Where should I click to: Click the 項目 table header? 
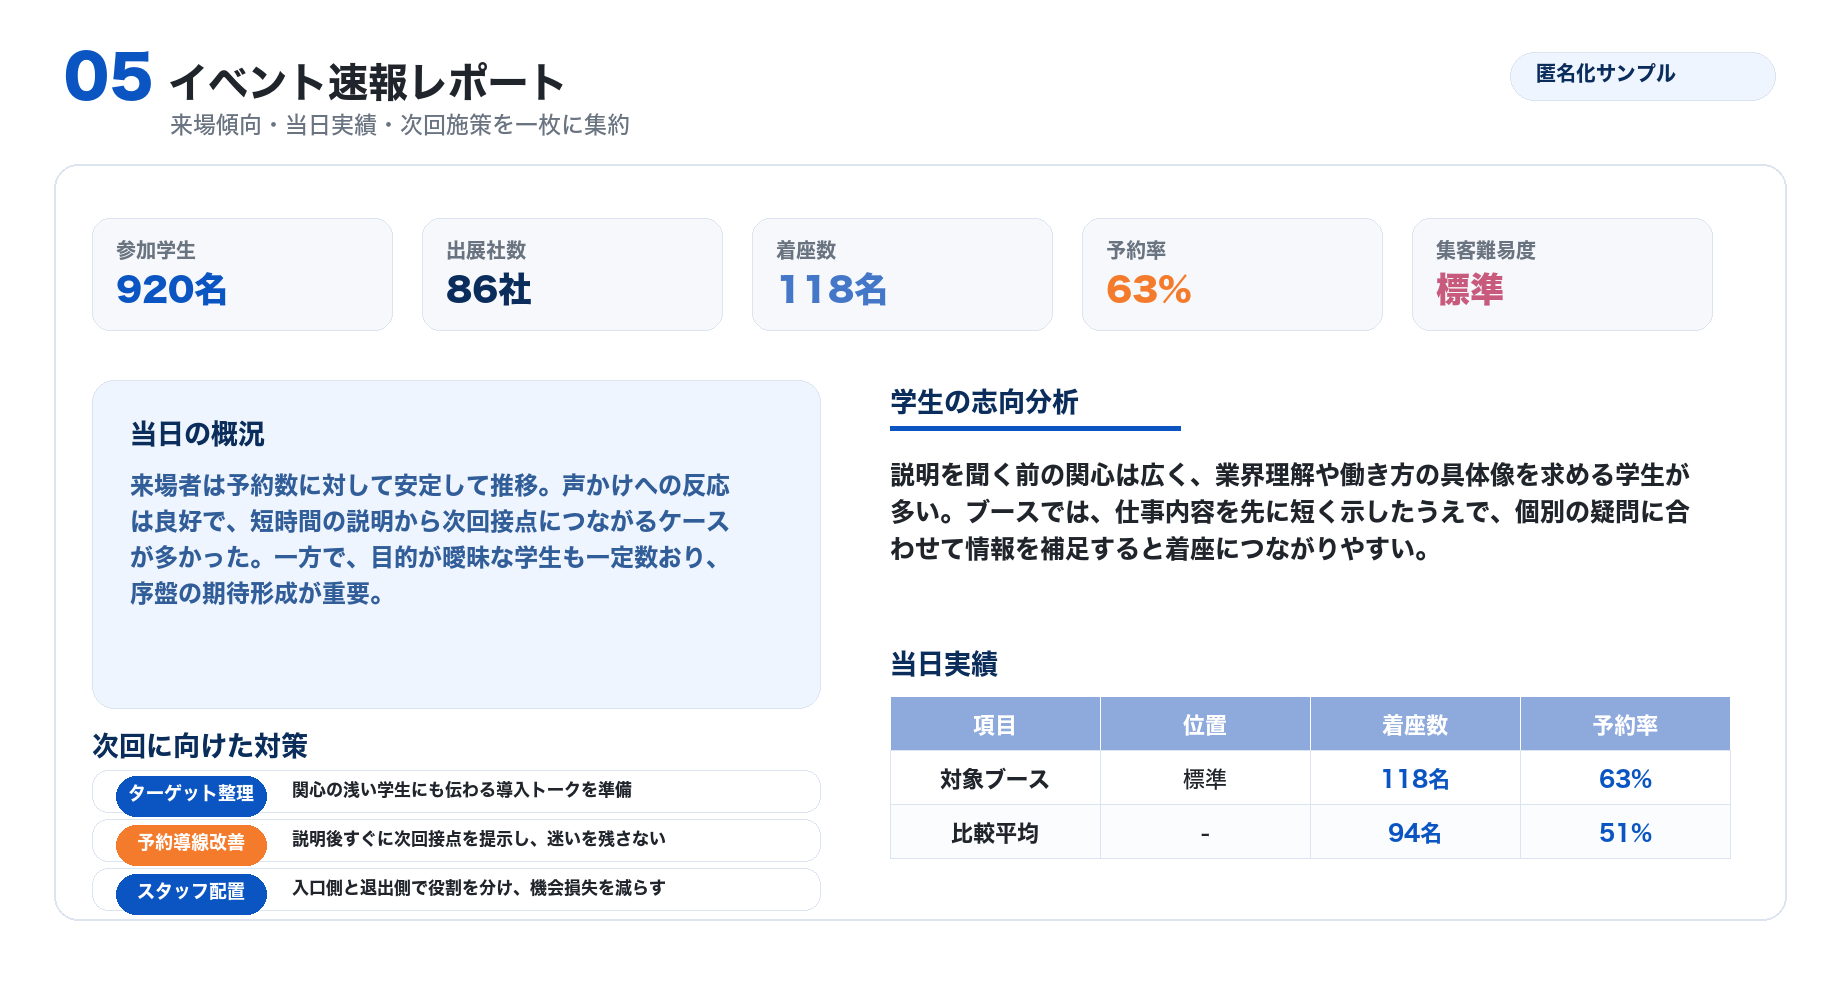click(x=995, y=724)
